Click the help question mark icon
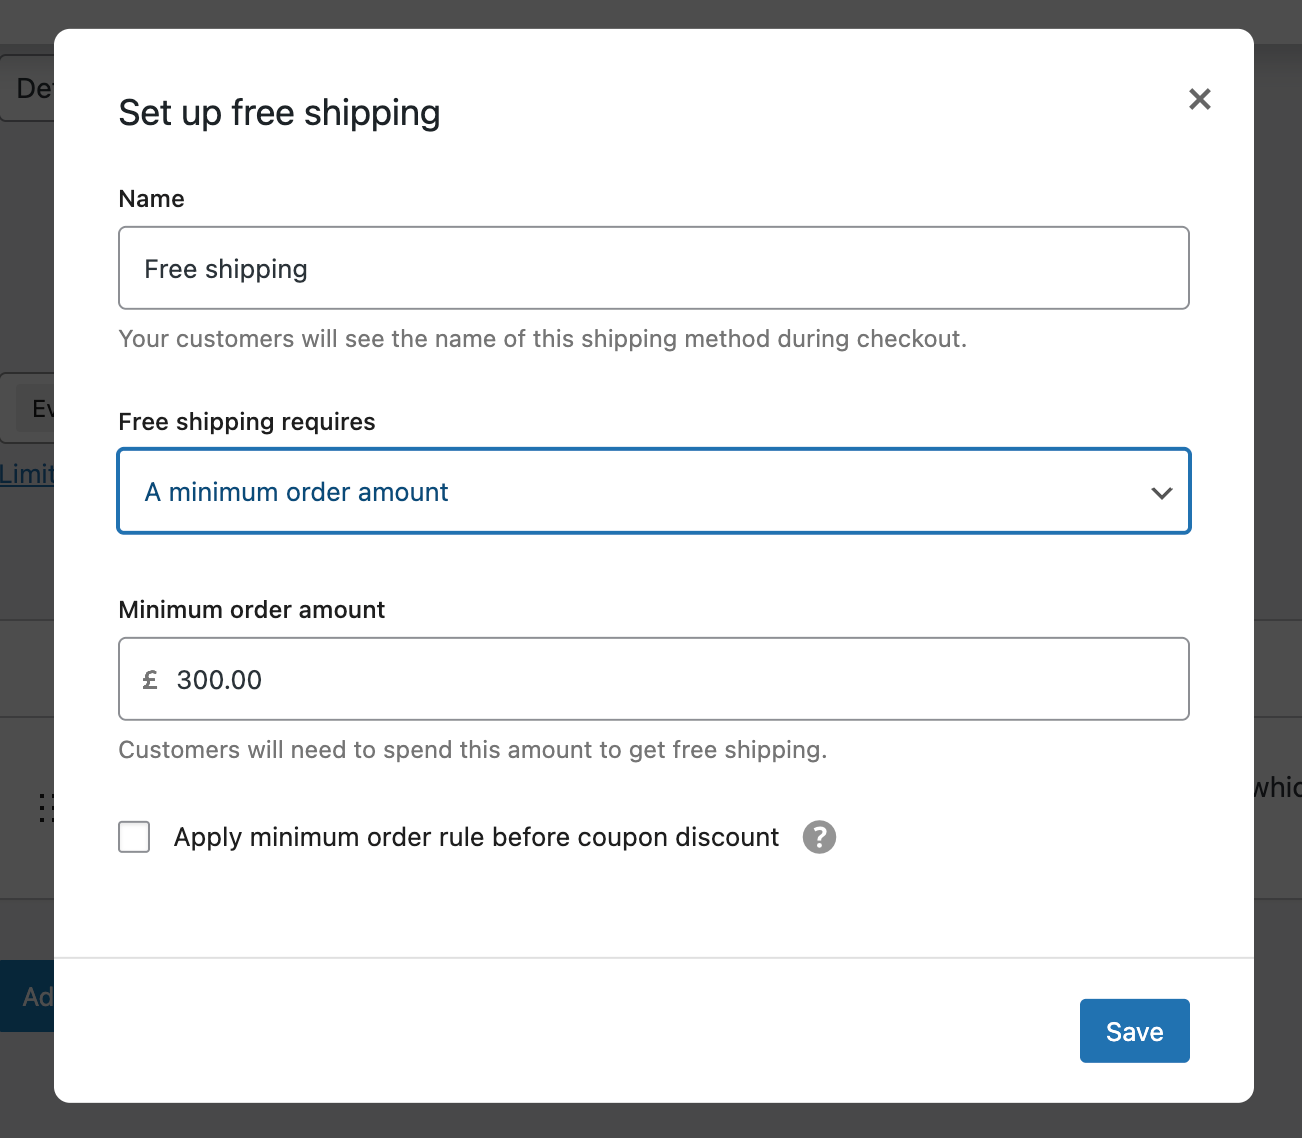1302x1138 pixels. click(x=819, y=837)
